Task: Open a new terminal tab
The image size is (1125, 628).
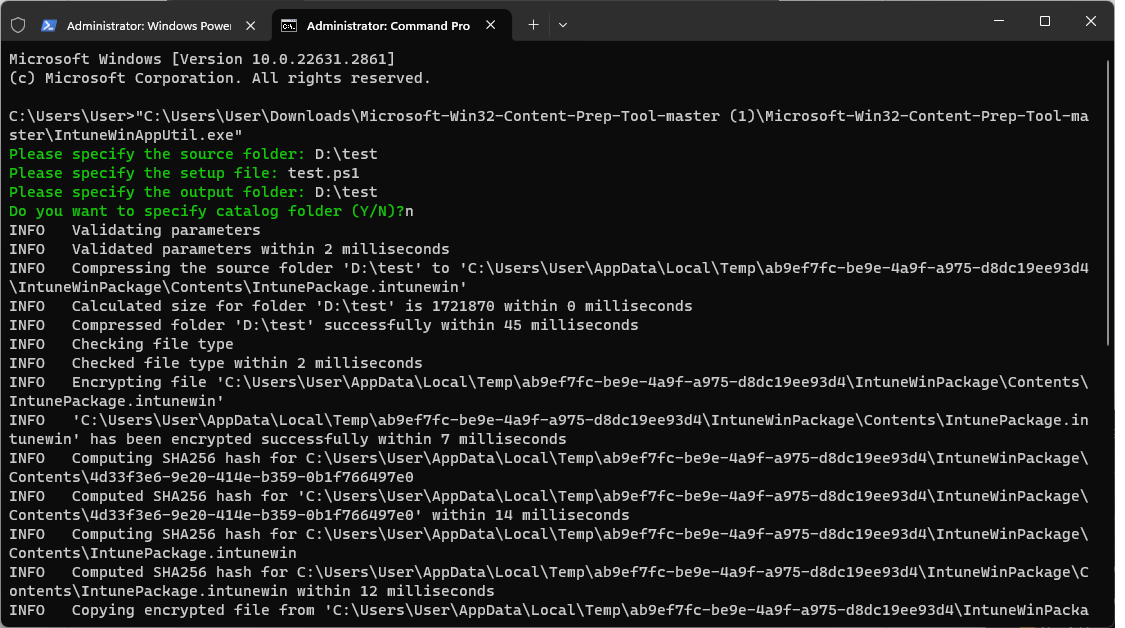Action: [x=533, y=25]
